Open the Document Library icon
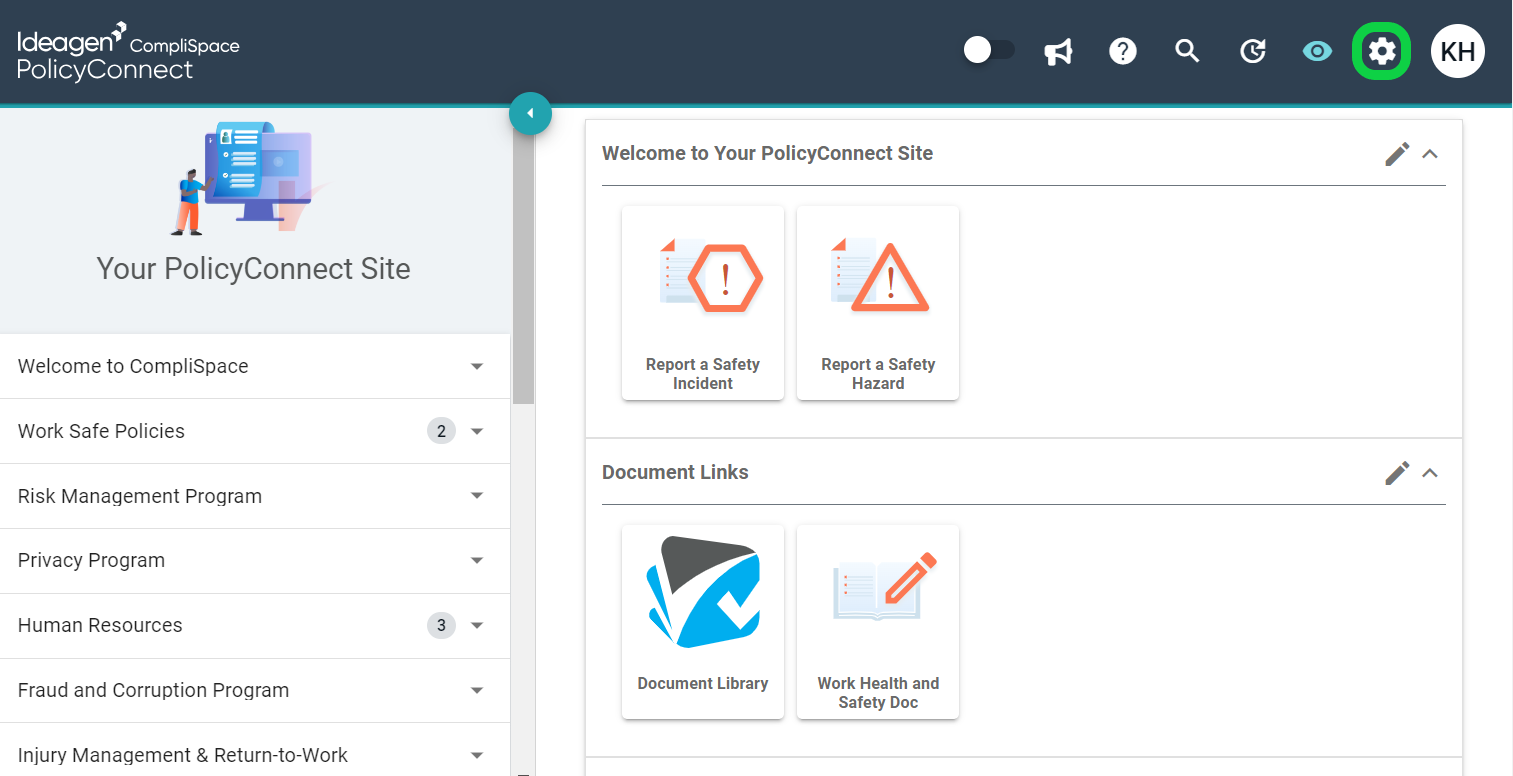Image resolution: width=1513 pixels, height=776 pixels. click(x=702, y=621)
